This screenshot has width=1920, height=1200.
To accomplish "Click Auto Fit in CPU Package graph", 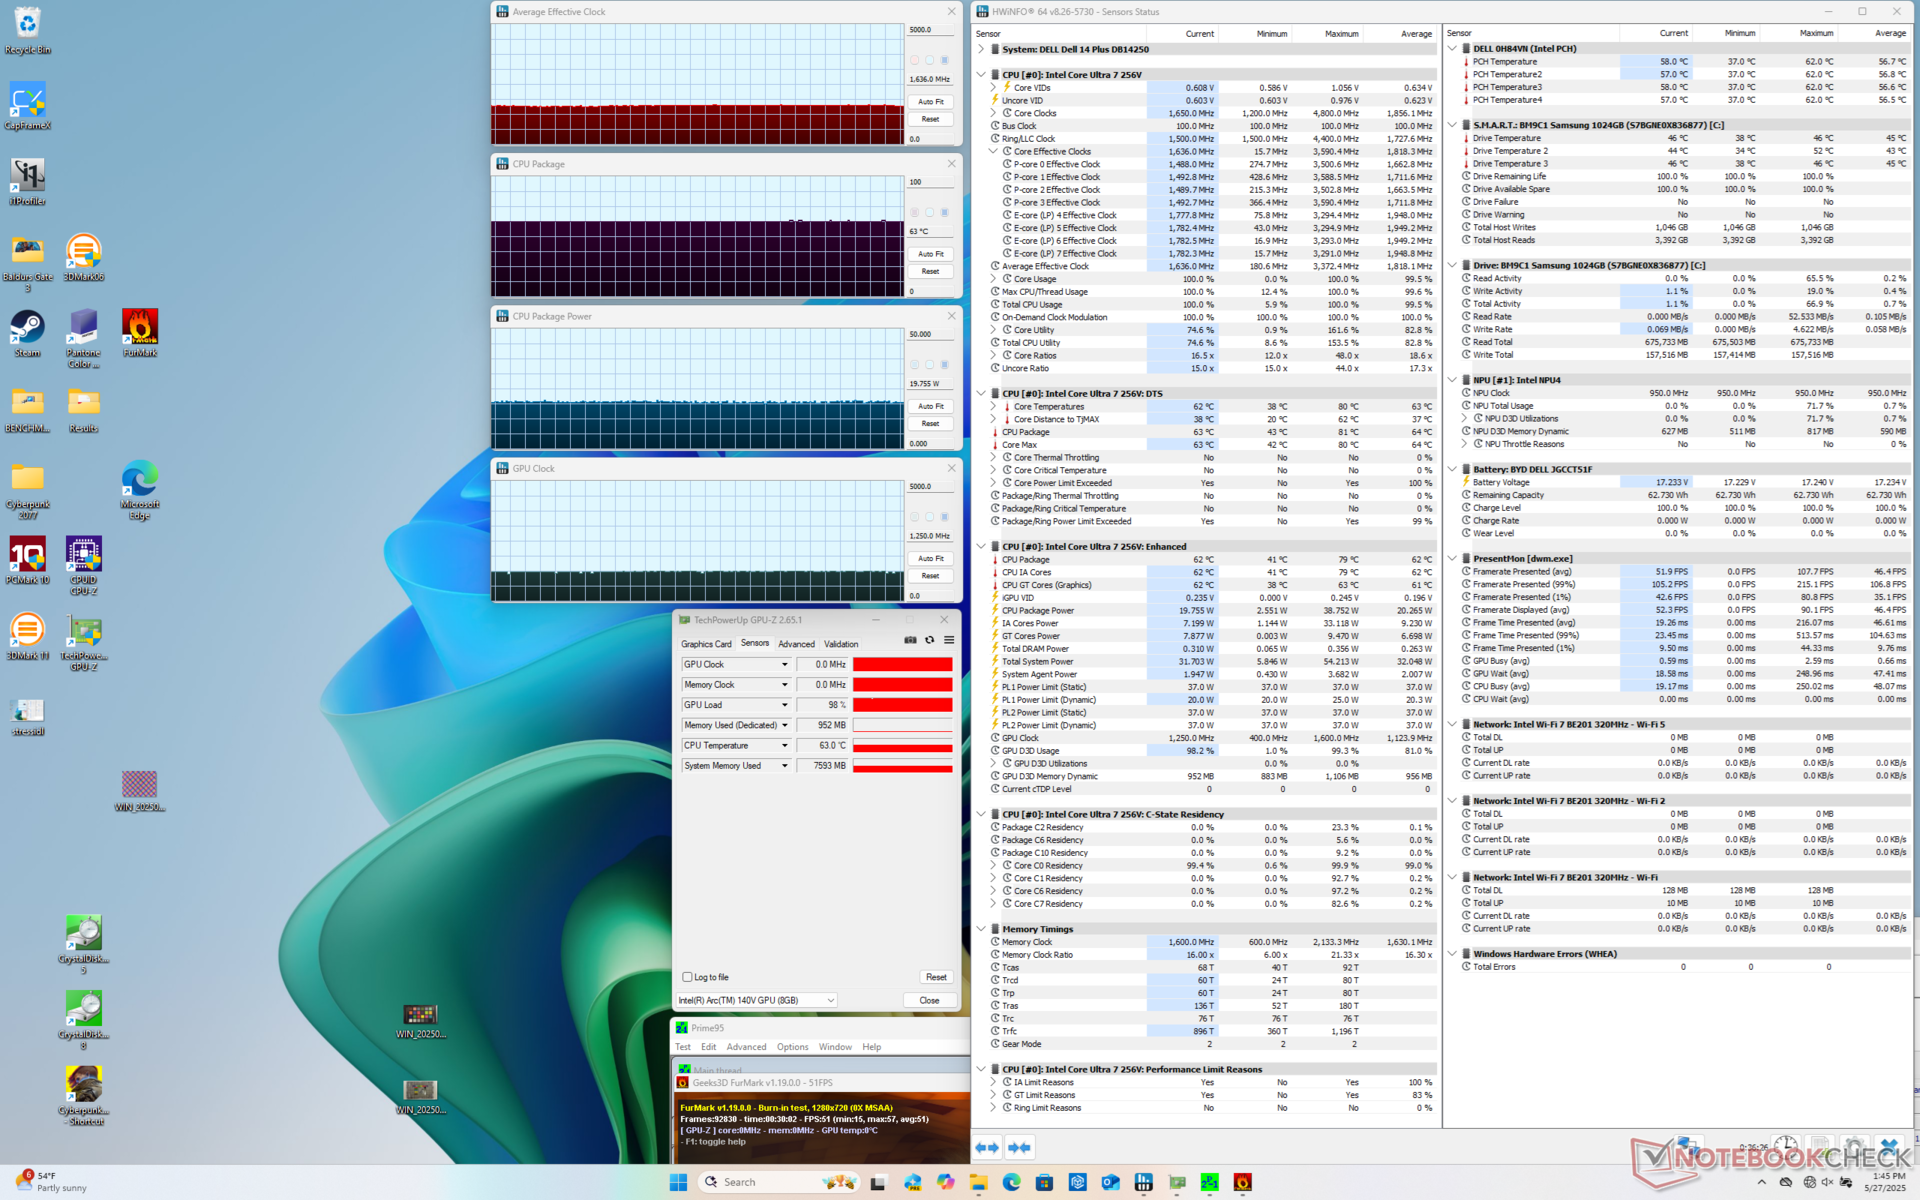I will pyautogui.click(x=930, y=254).
